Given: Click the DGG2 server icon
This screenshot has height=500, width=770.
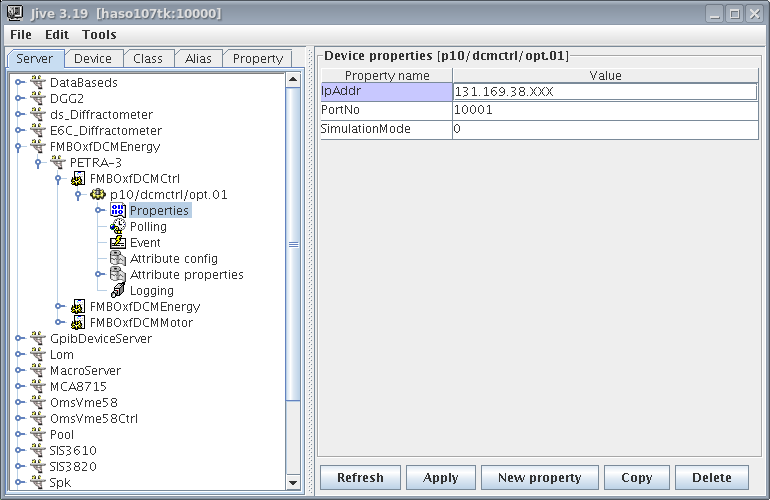Looking at the screenshot, I should pyautogui.click(x=38, y=98).
